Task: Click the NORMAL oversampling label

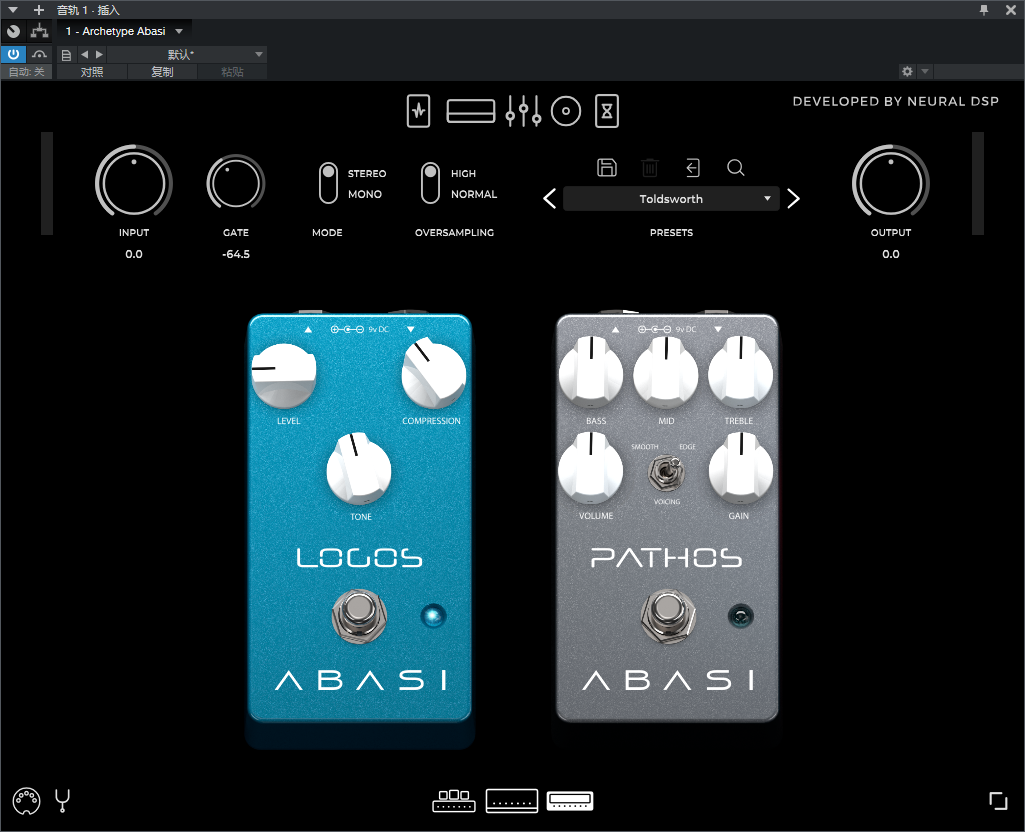Action: tap(474, 194)
